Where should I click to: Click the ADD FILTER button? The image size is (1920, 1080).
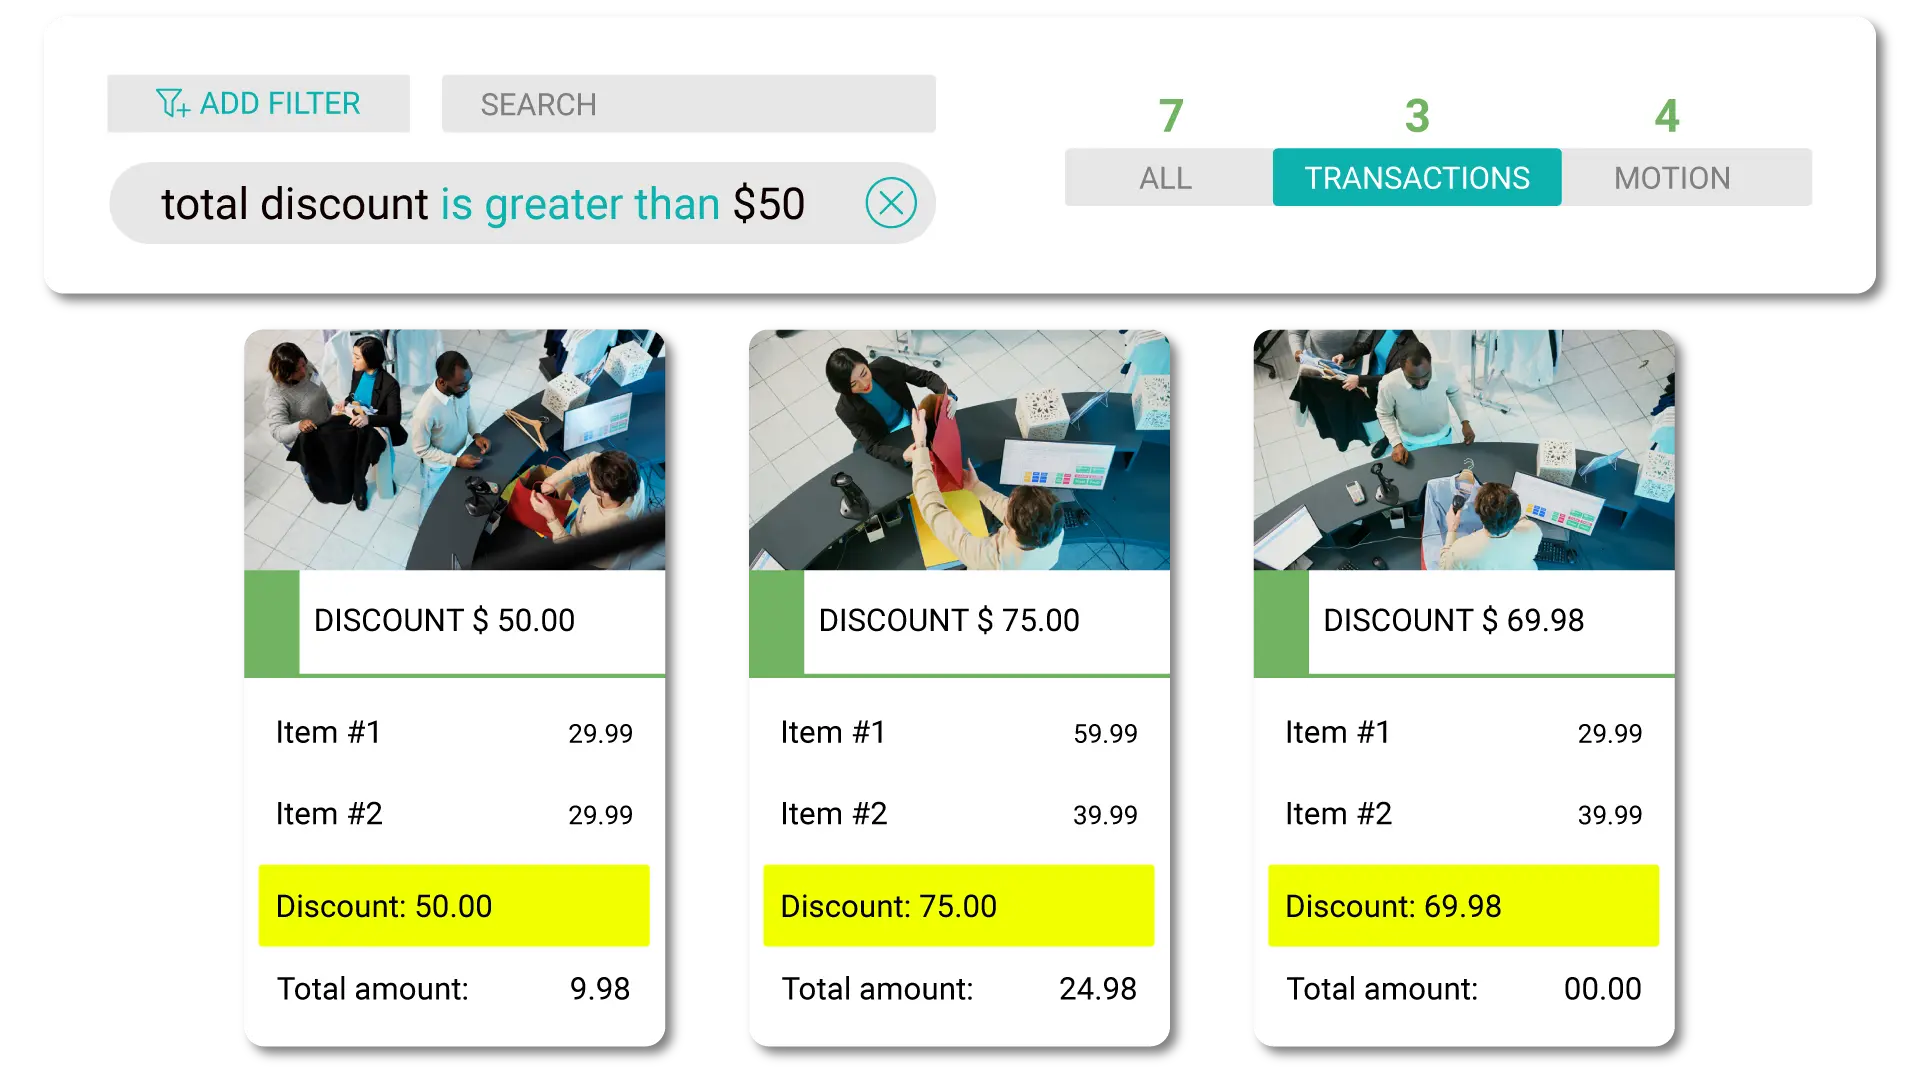(258, 103)
